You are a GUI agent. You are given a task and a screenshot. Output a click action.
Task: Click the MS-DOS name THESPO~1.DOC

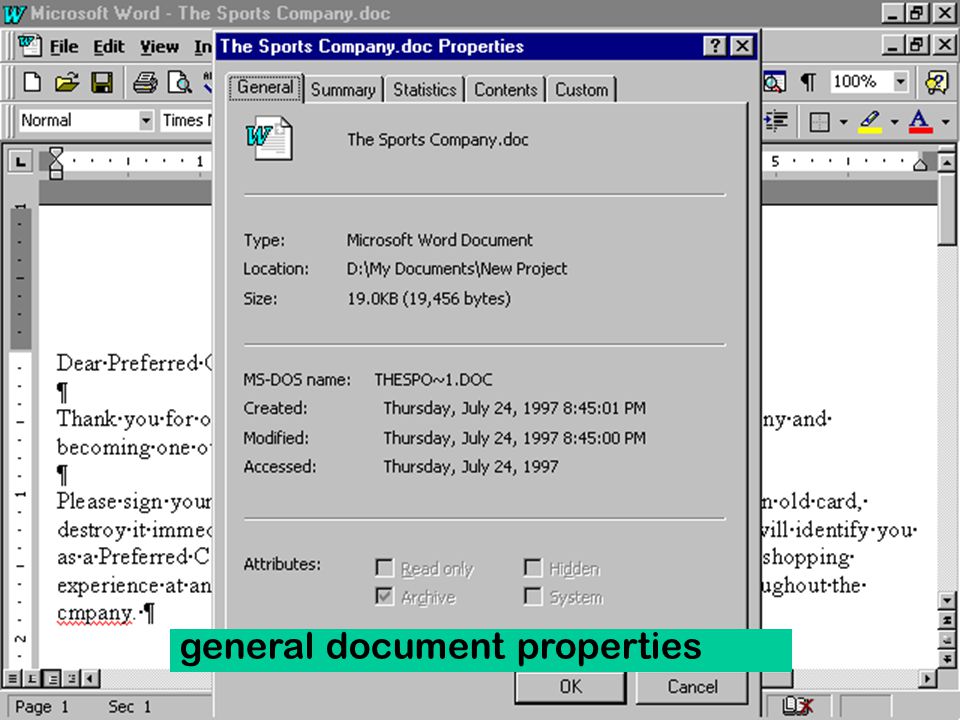[433, 380]
